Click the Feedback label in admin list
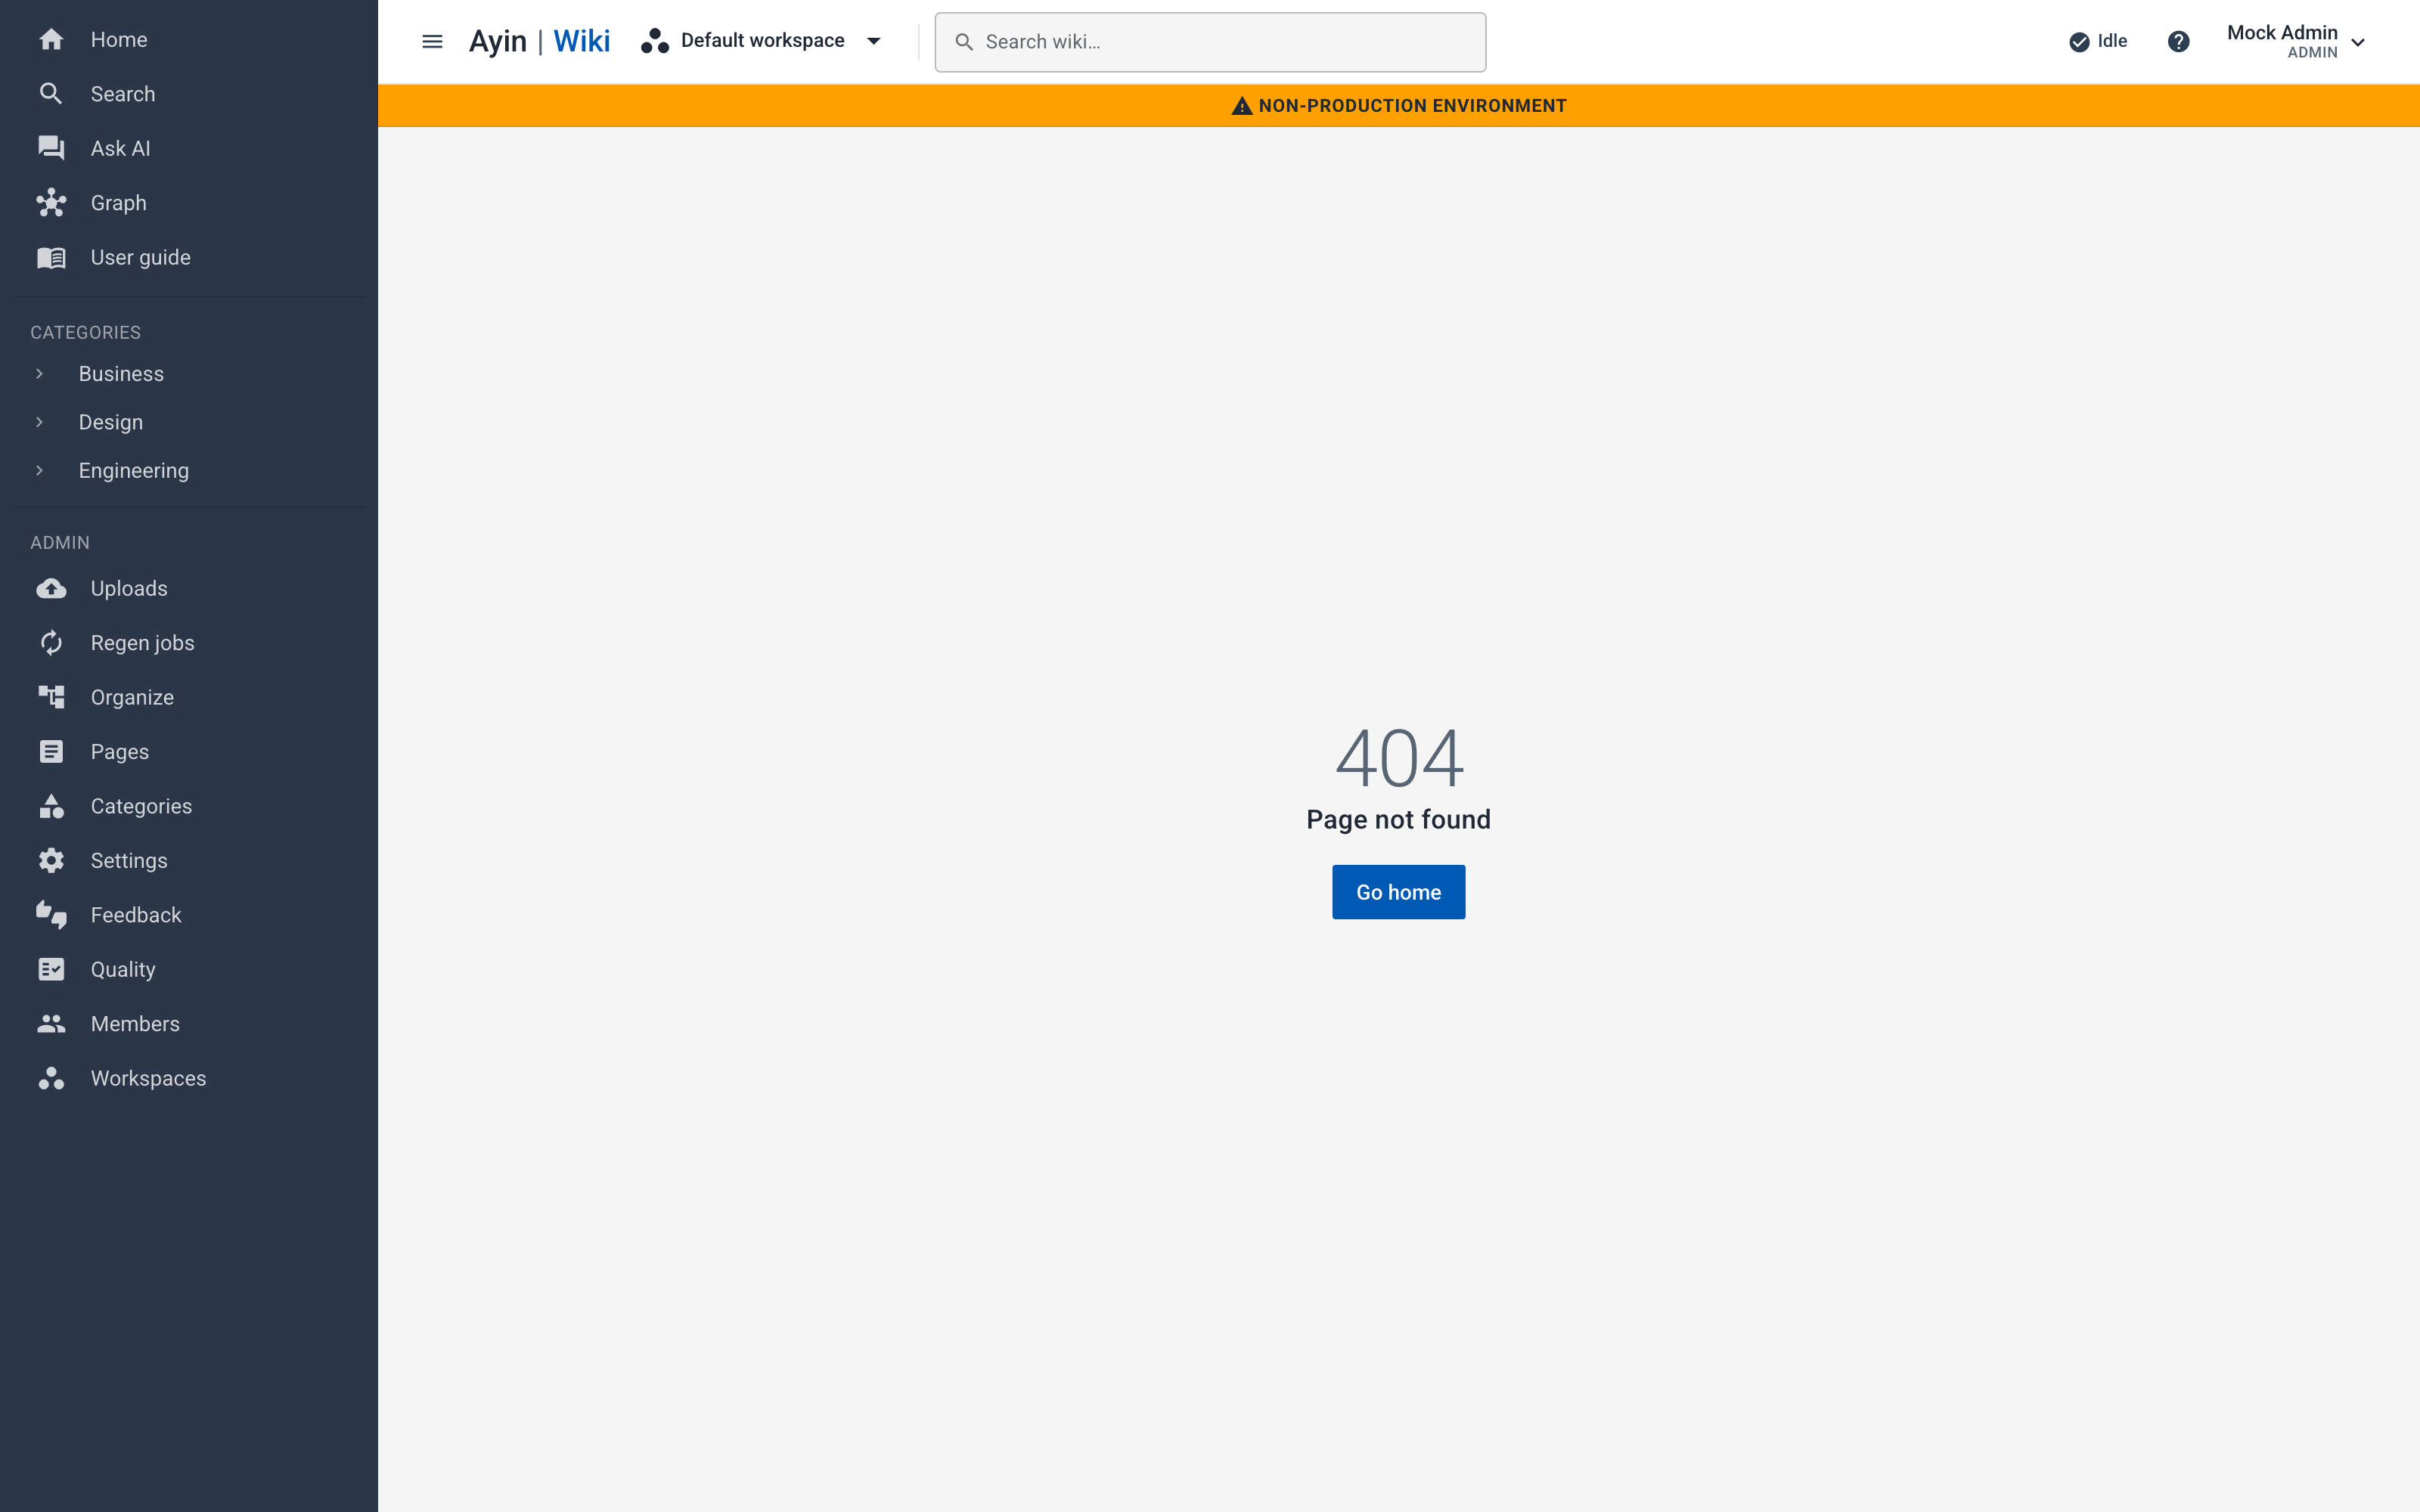2420x1512 pixels. pos(136,915)
